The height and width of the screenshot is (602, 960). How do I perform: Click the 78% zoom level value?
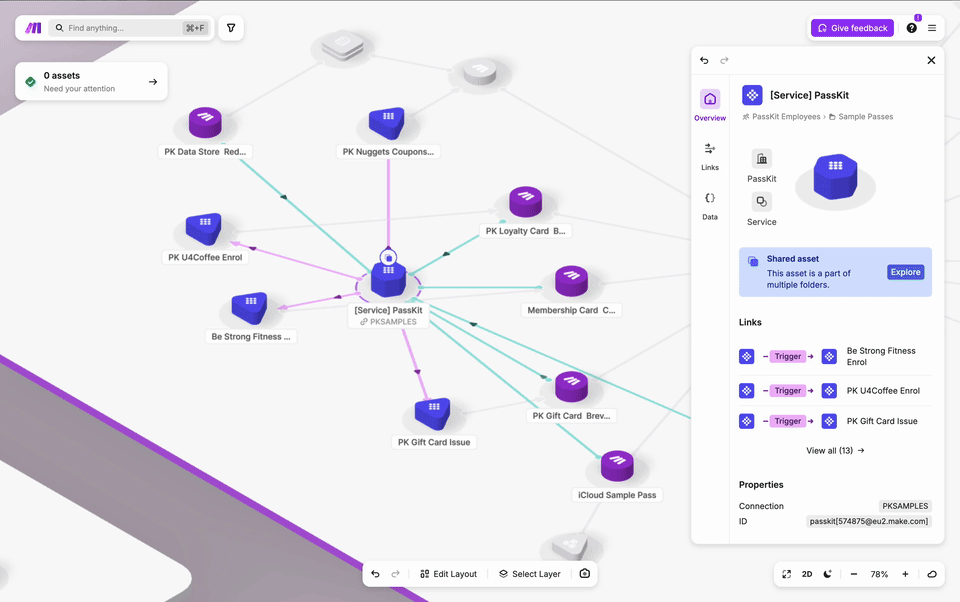pyautogui.click(x=879, y=574)
